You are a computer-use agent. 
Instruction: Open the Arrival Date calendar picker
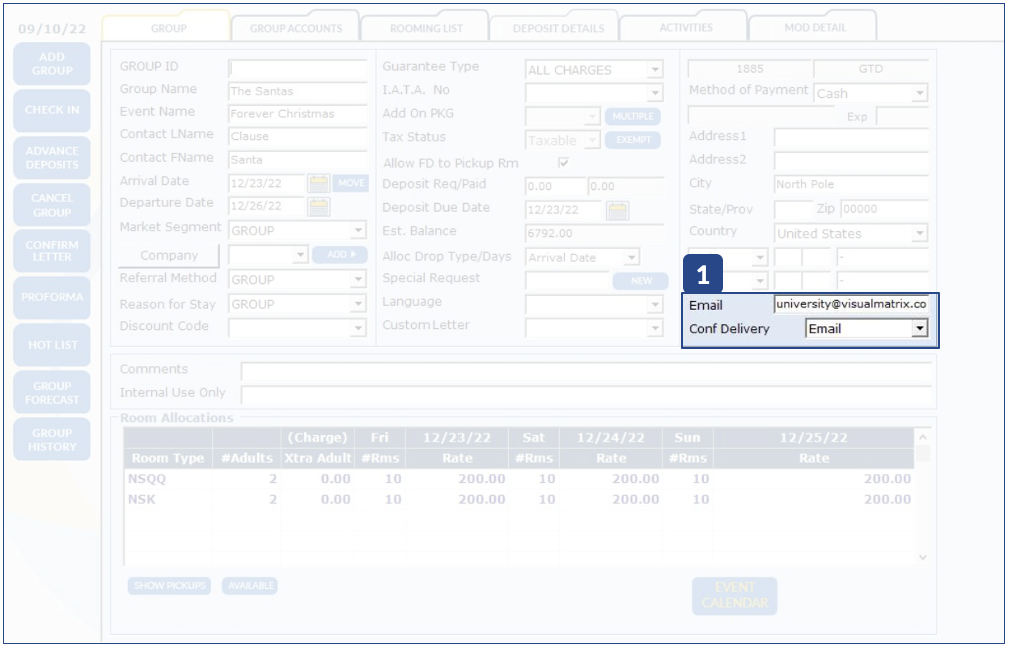(x=318, y=183)
